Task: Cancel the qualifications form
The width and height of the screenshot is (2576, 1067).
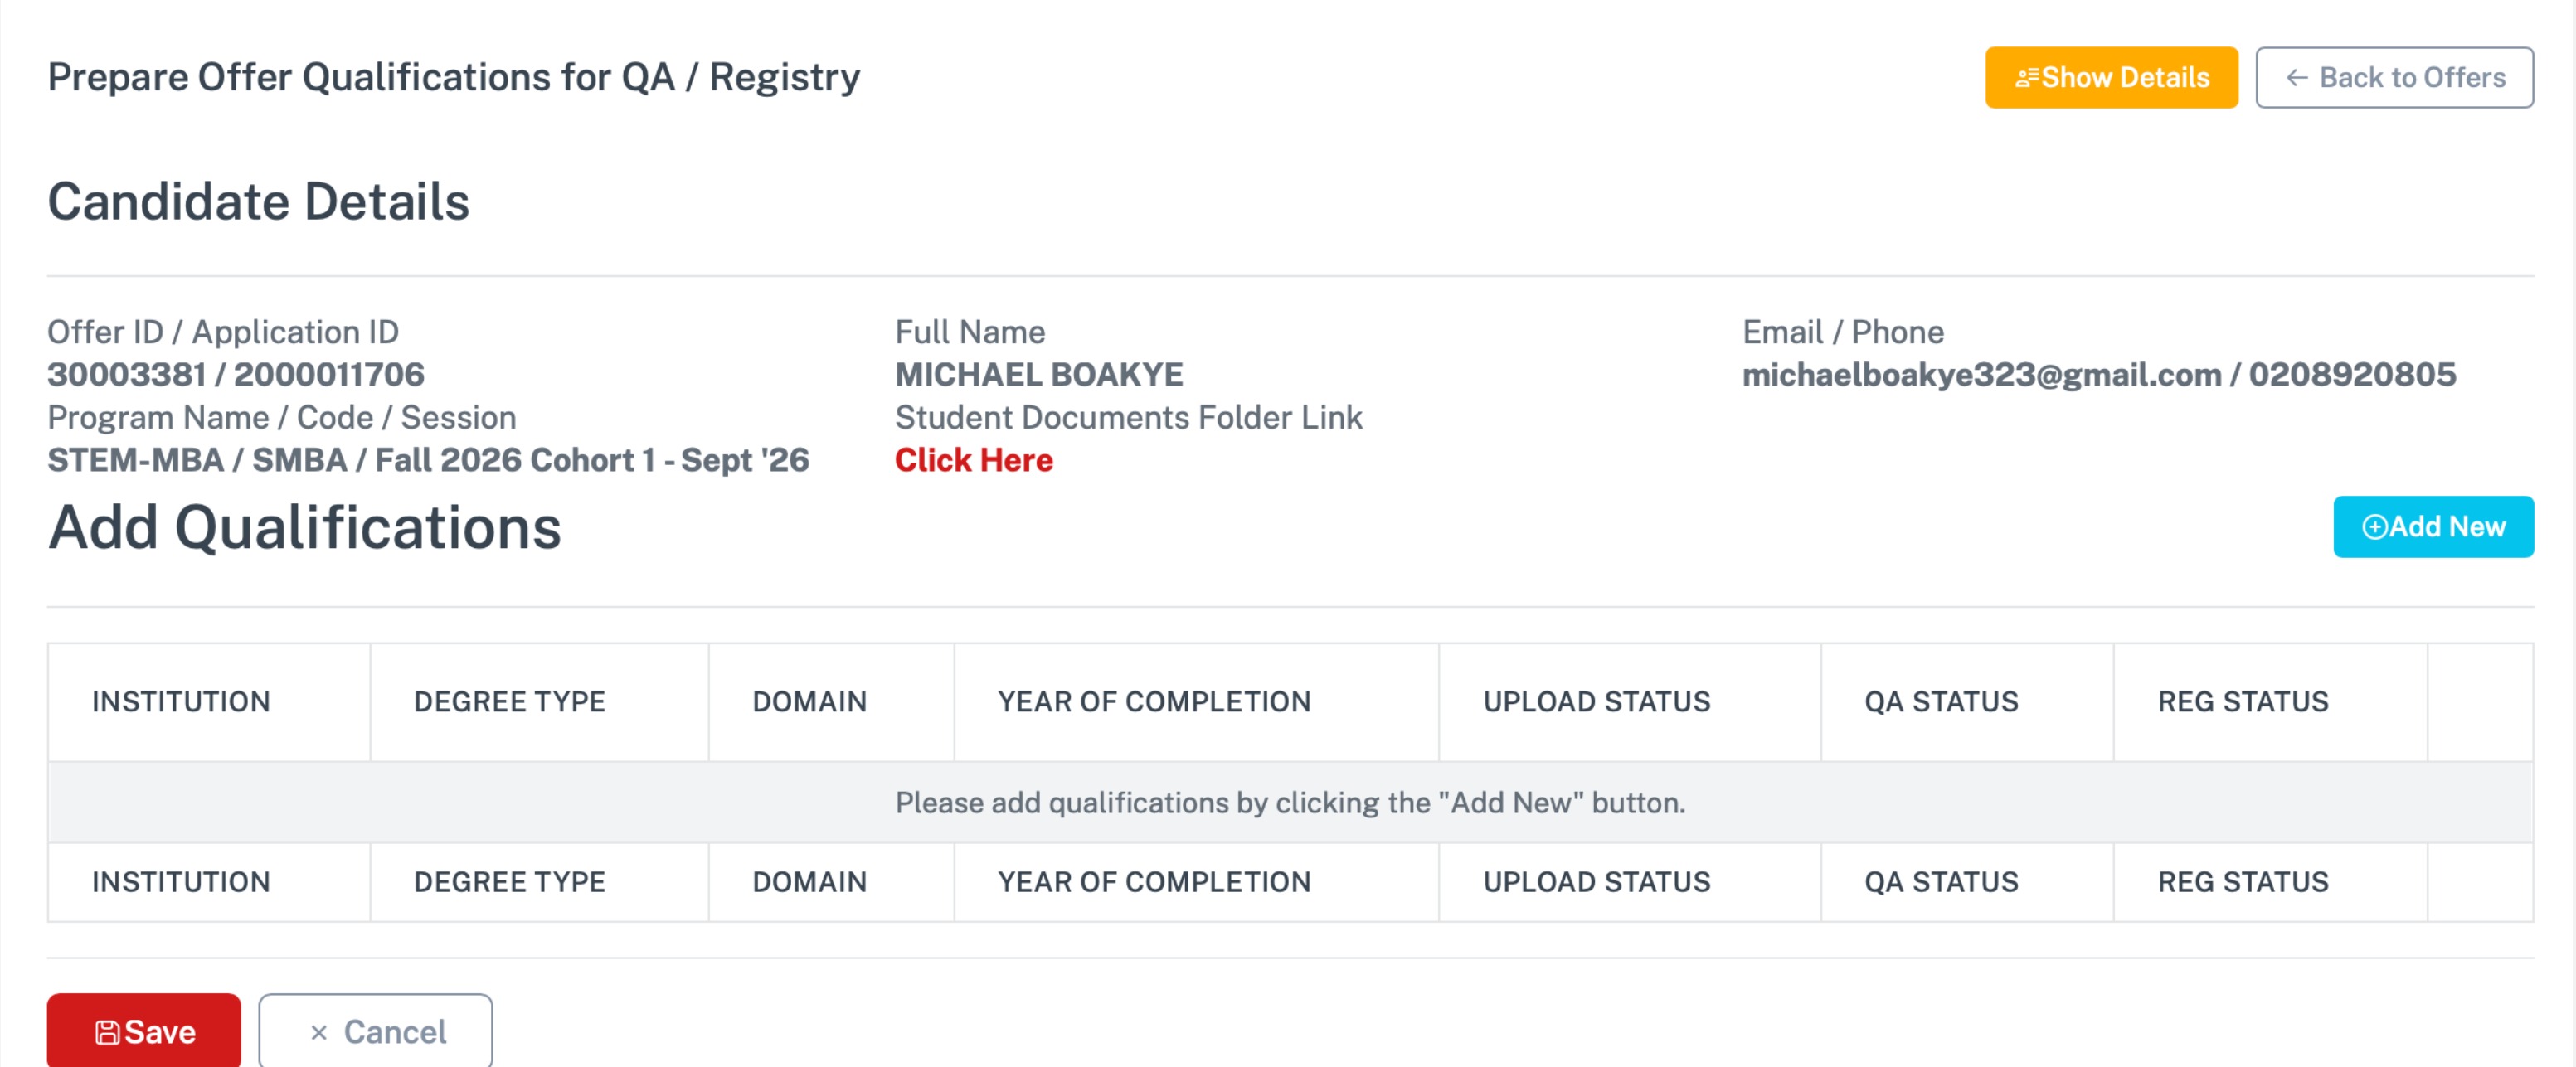Action: click(x=375, y=1030)
